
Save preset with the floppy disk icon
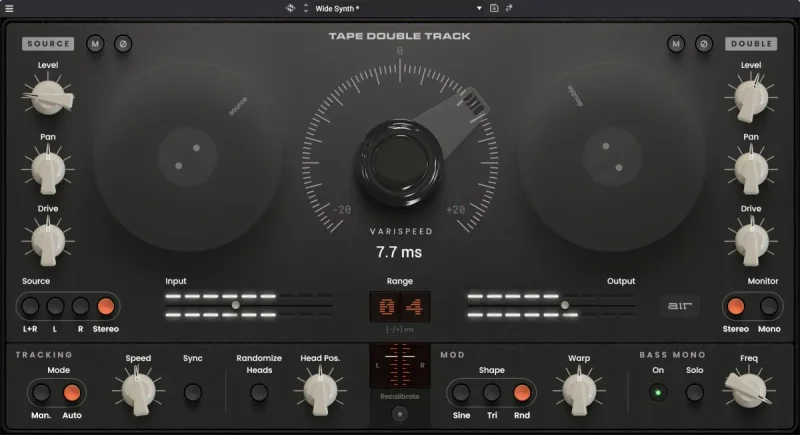pyautogui.click(x=494, y=8)
